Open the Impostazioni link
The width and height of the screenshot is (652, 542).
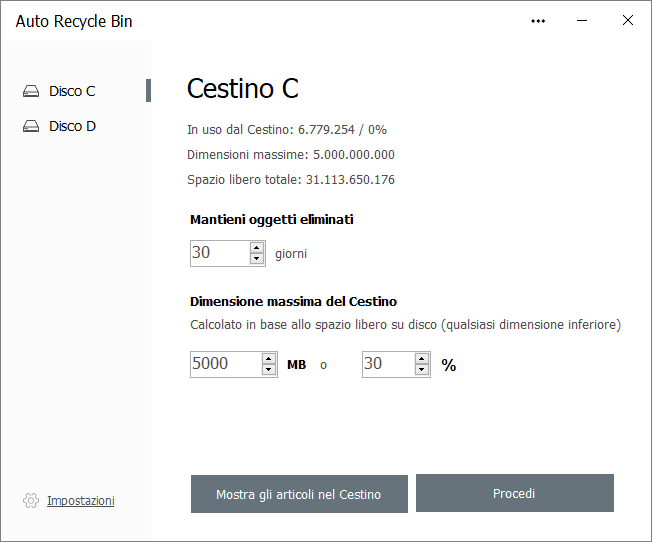[80, 500]
